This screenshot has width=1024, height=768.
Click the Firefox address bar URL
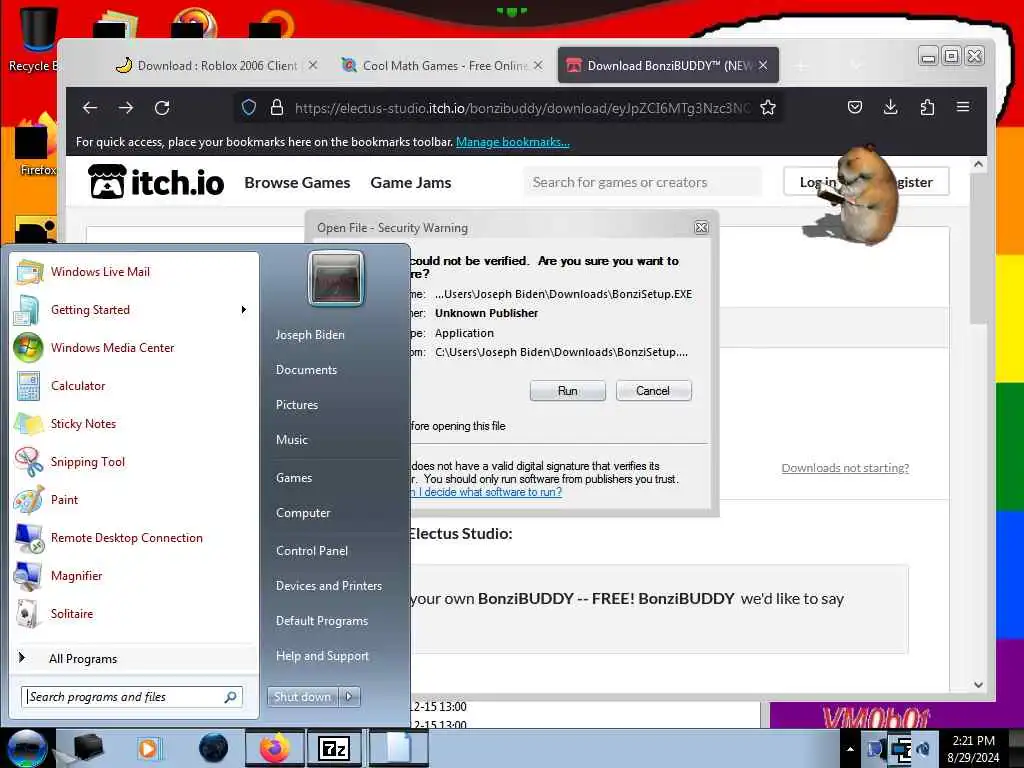point(522,108)
